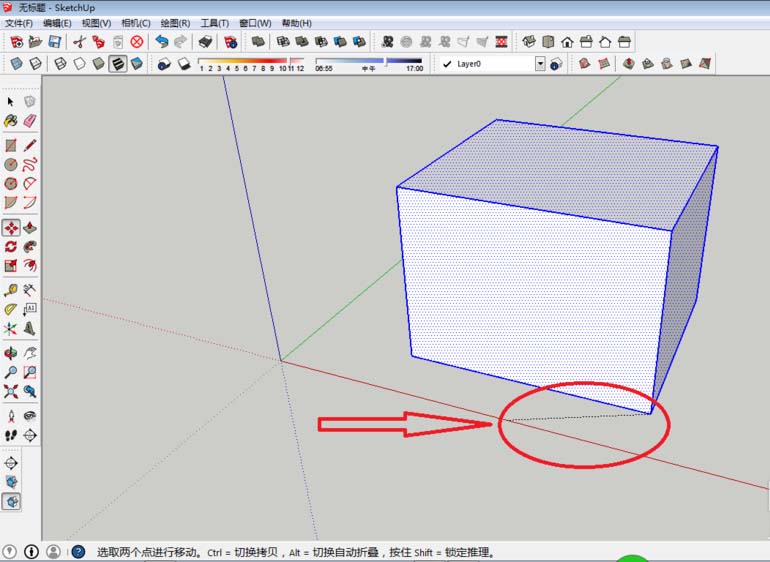
Task: Select the Pan hand tool
Action: (x=30, y=353)
